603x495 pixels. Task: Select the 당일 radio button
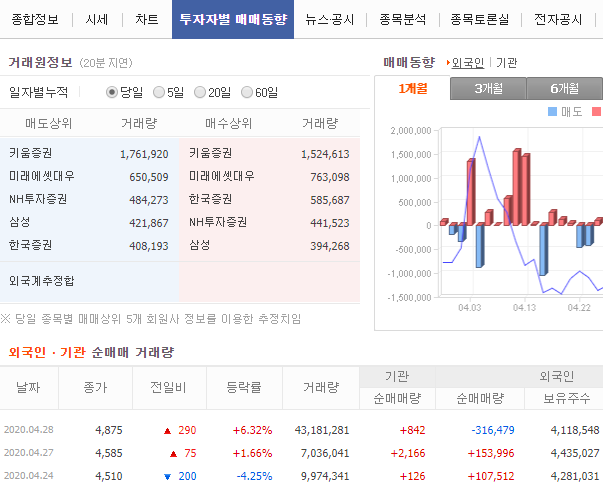(112, 92)
